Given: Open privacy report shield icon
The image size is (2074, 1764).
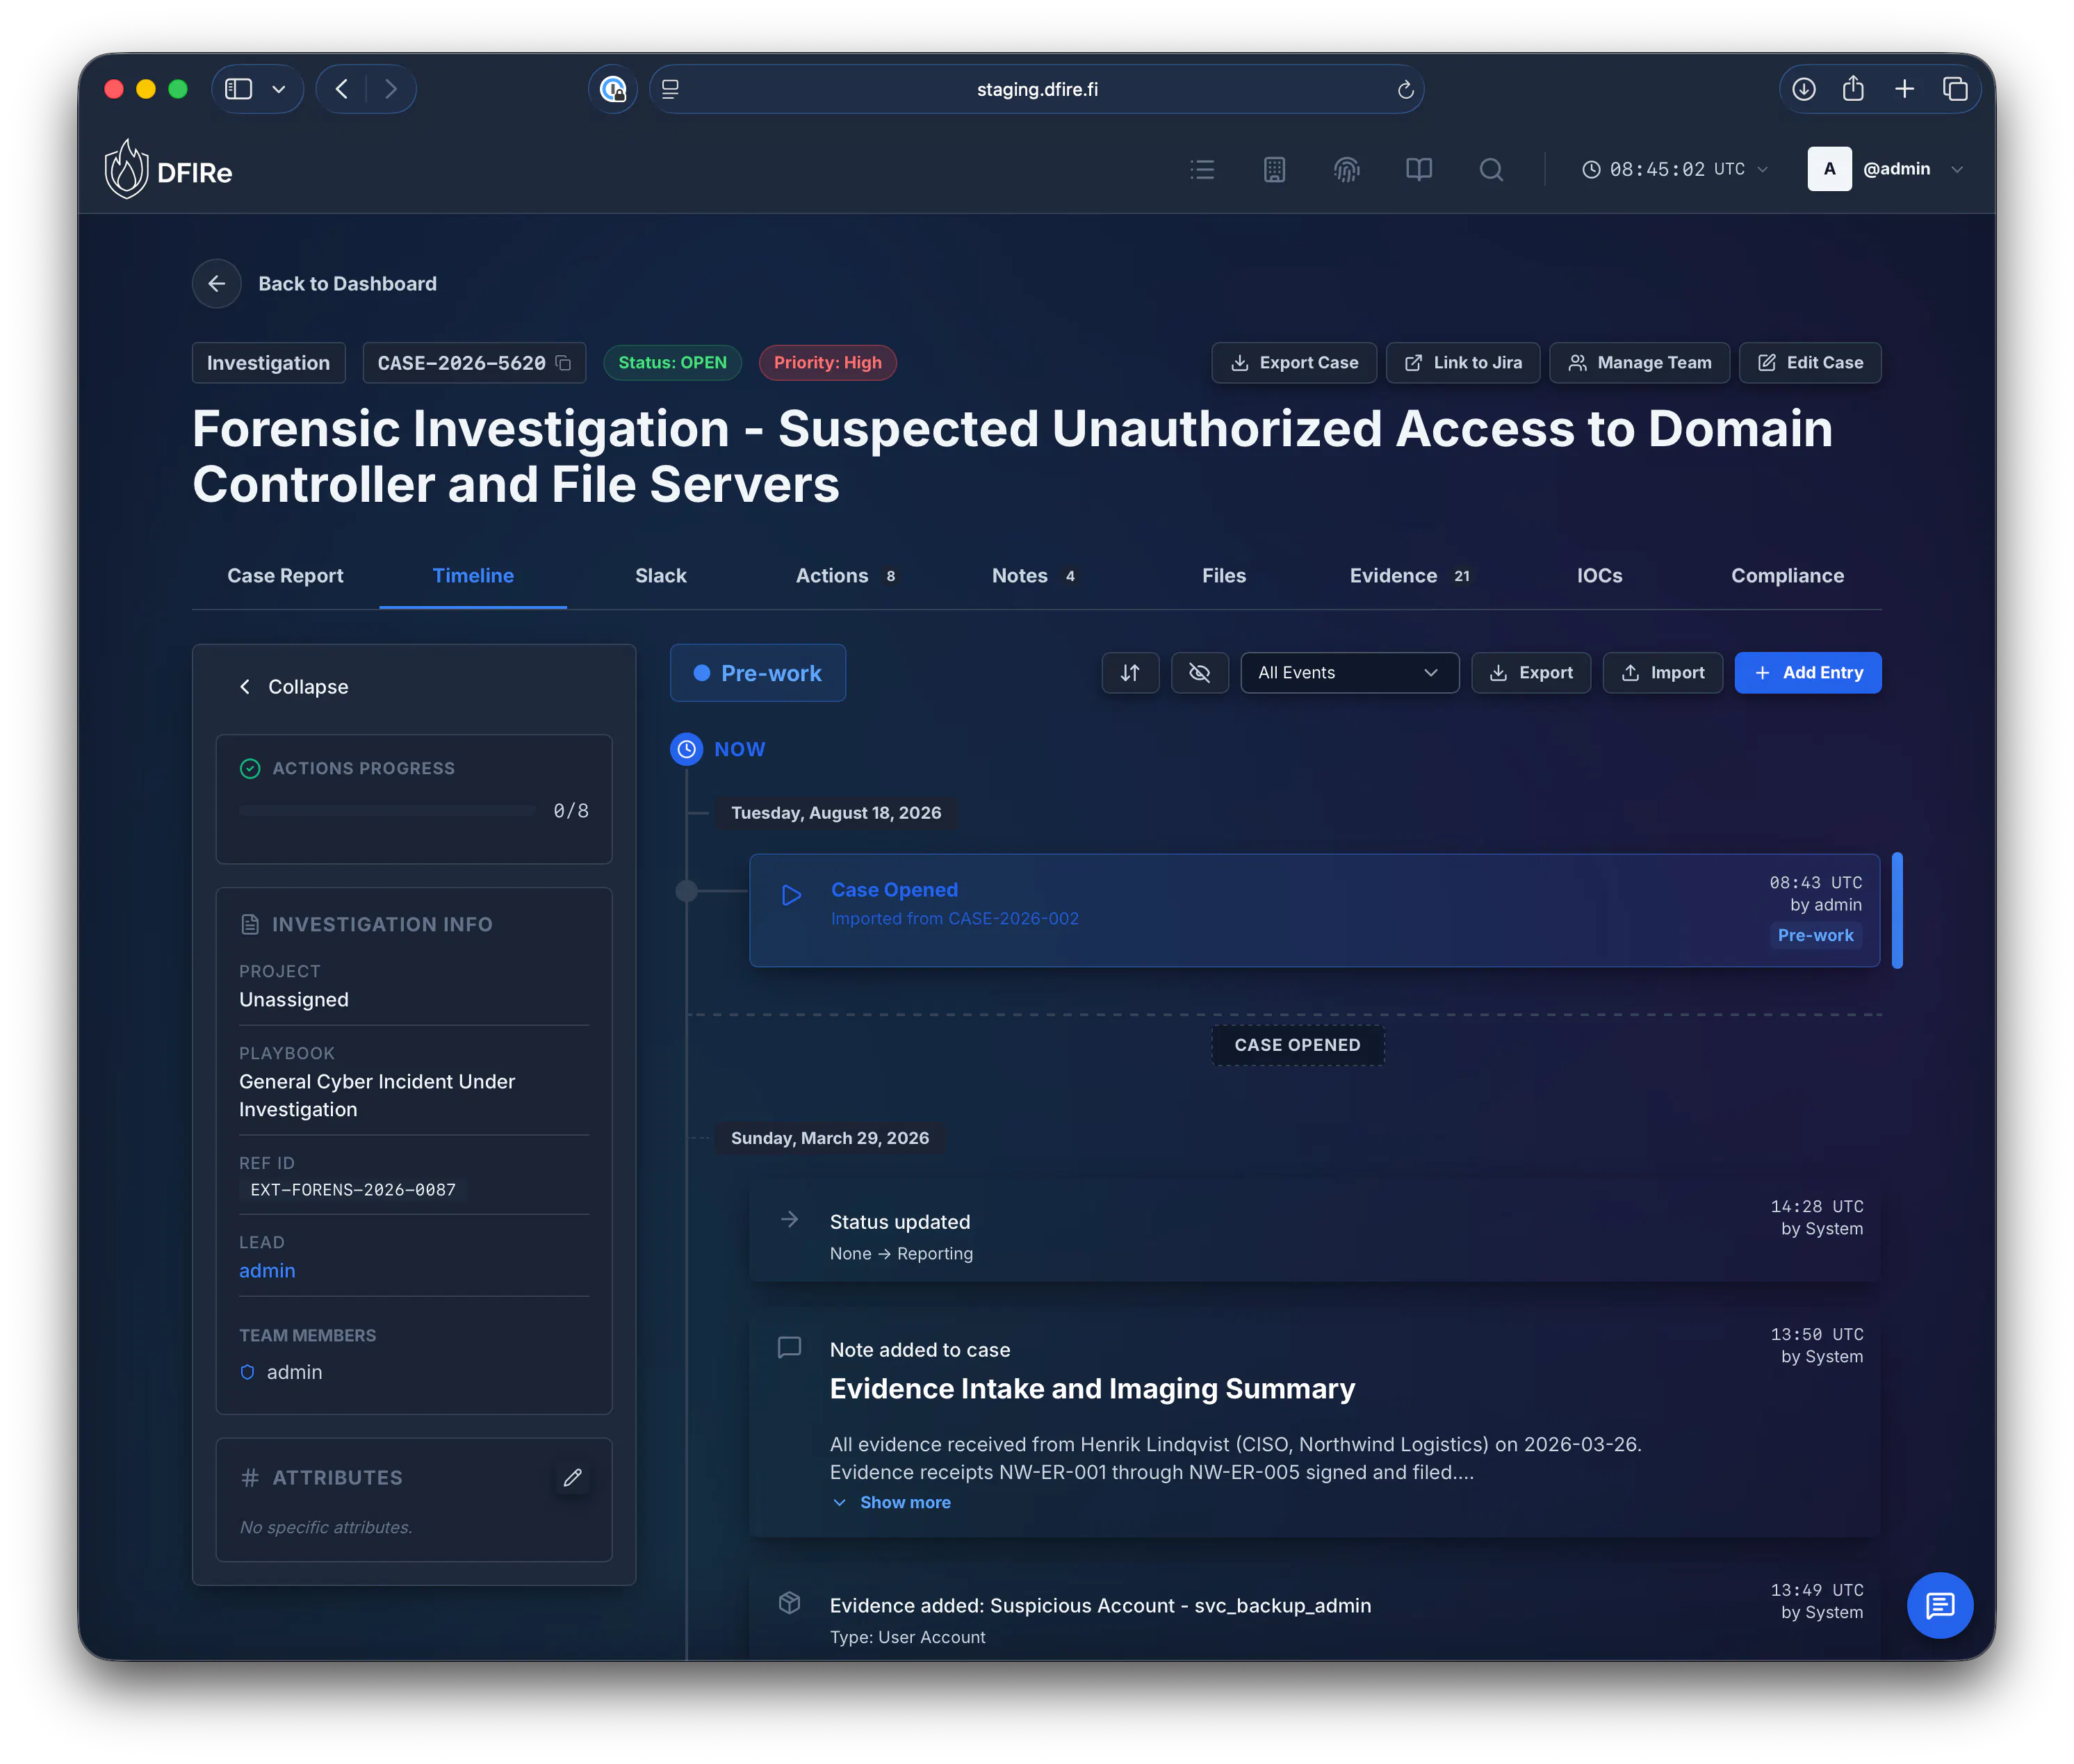Looking at the screenshot, I should (613, 90).
